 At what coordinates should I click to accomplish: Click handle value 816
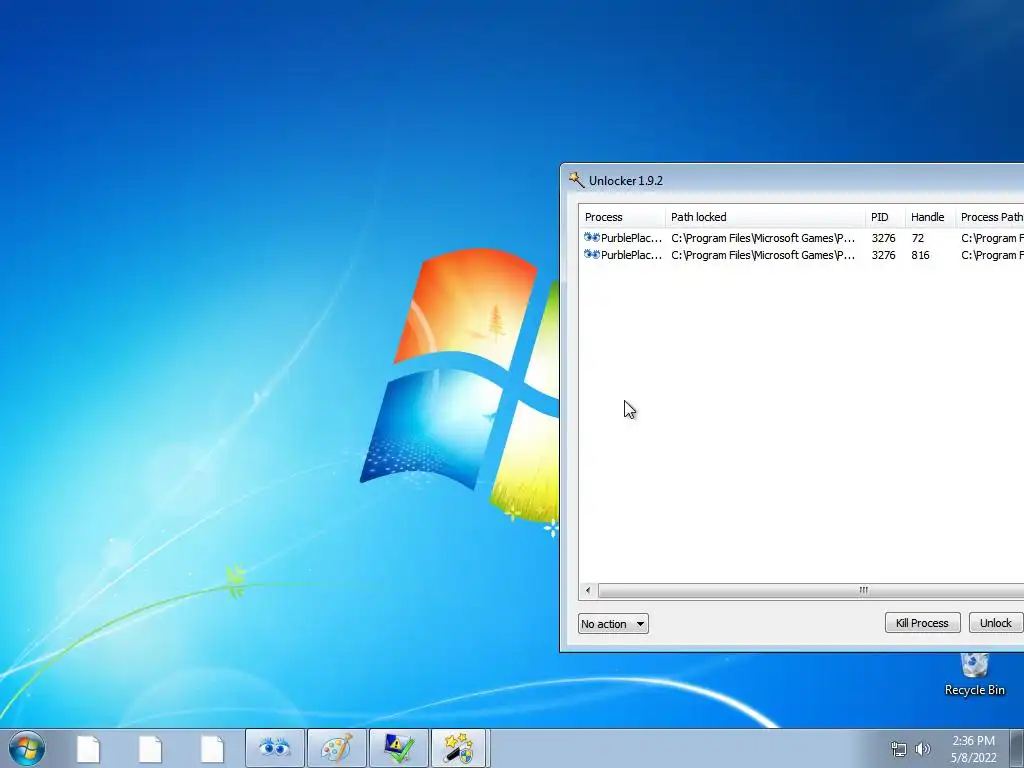pos(920,255)
